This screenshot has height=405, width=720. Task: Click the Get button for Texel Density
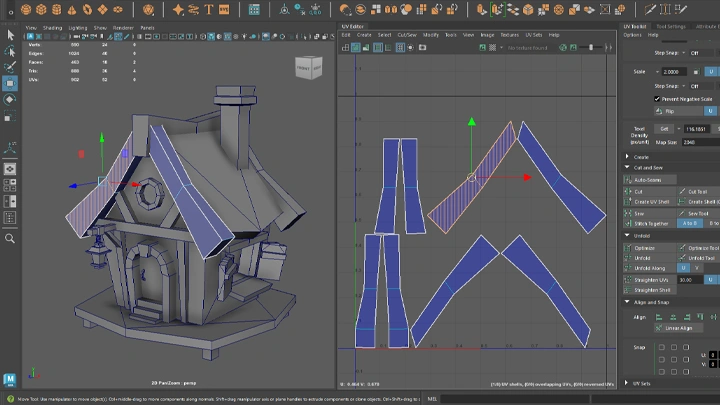tap(664, 129)
